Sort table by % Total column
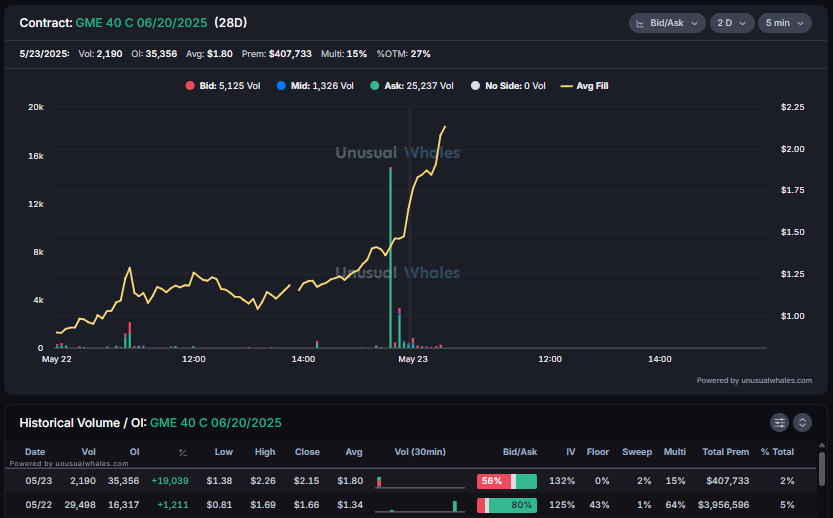This screenshot has width=833, height=518. coord(777,452)
